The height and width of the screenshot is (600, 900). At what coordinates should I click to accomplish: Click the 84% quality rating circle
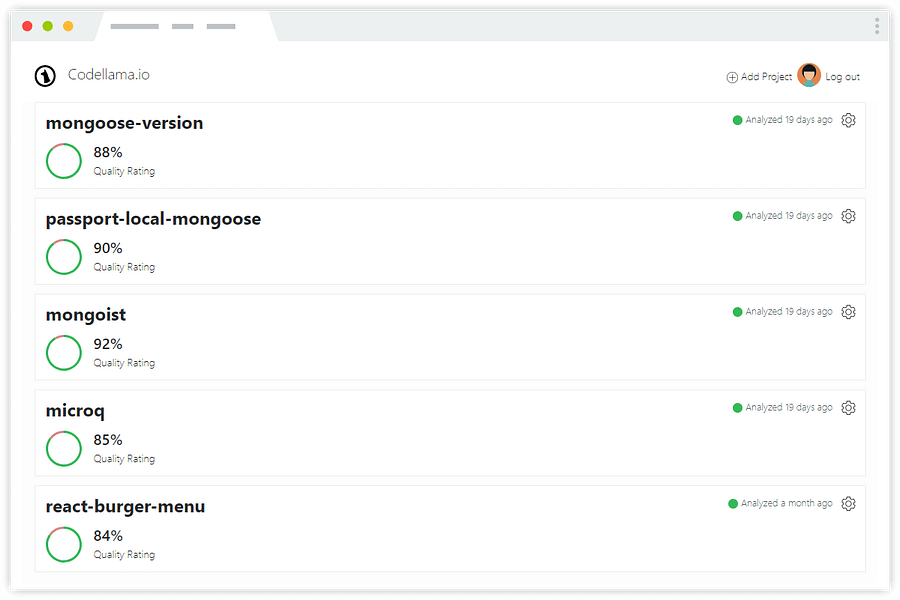[64, 545]
